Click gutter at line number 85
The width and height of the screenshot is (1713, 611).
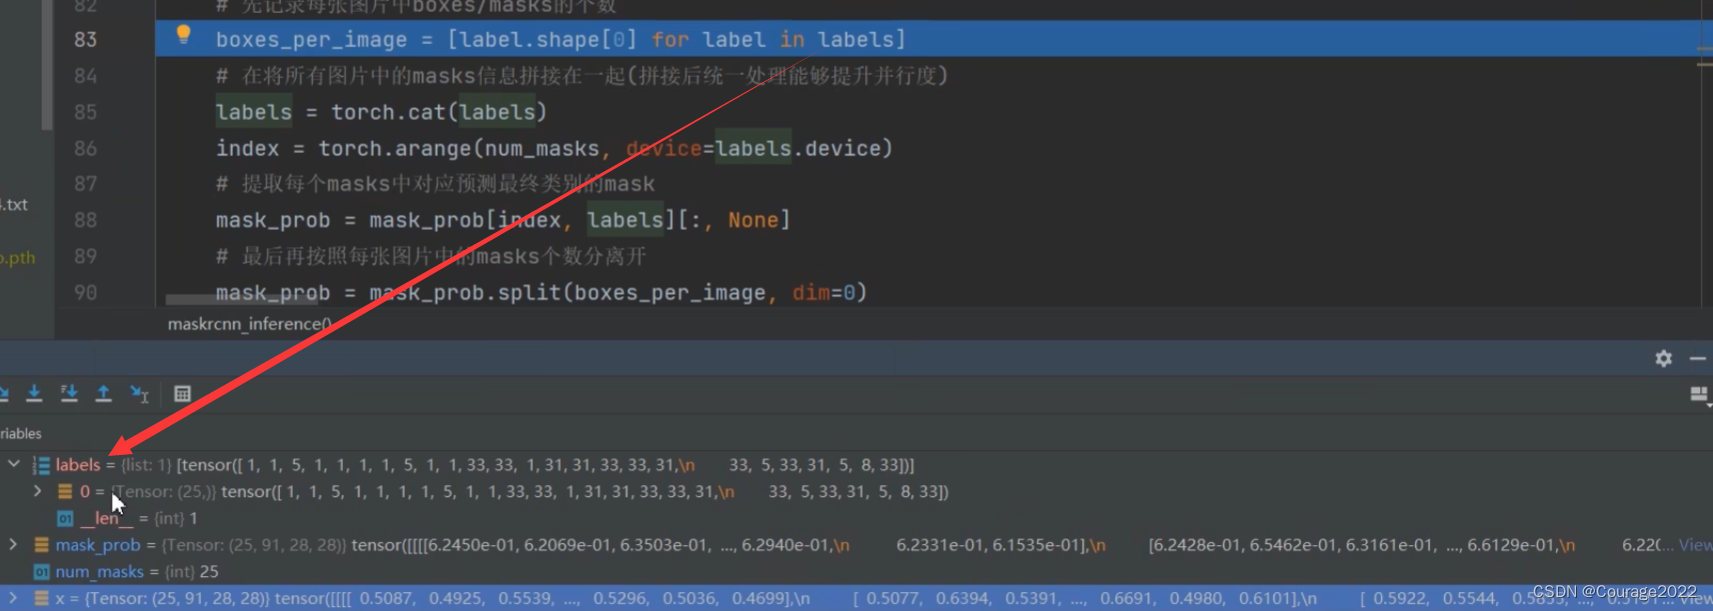(x=85, y=112)
